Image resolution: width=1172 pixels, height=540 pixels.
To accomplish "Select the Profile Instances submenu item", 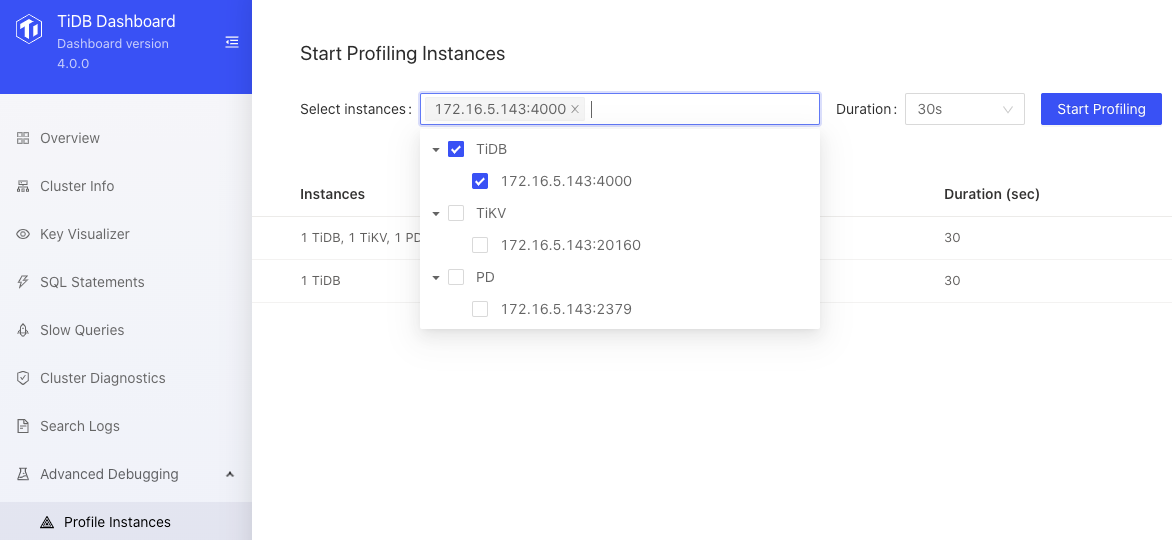I will 126,522.
